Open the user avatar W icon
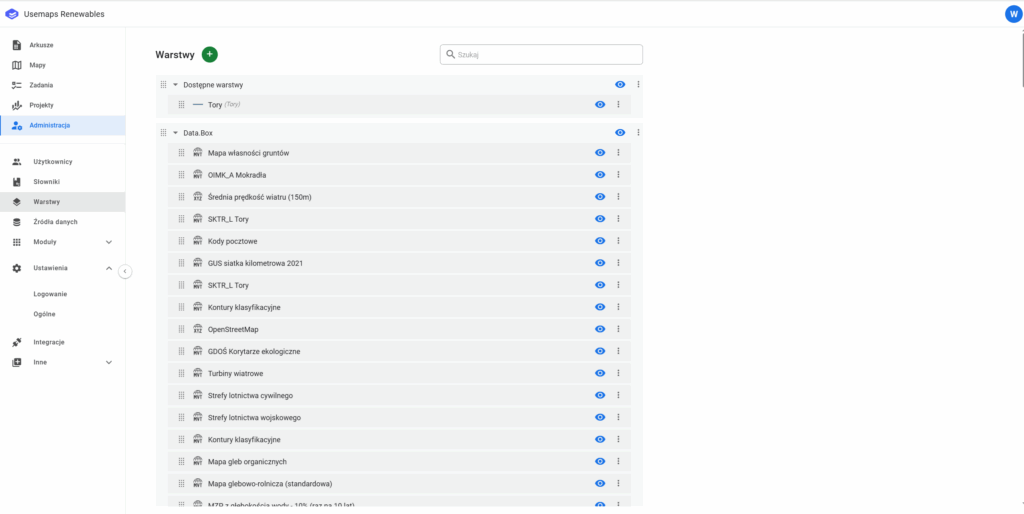Viewport: 1024px width, 514px height. coord(1012,14)
